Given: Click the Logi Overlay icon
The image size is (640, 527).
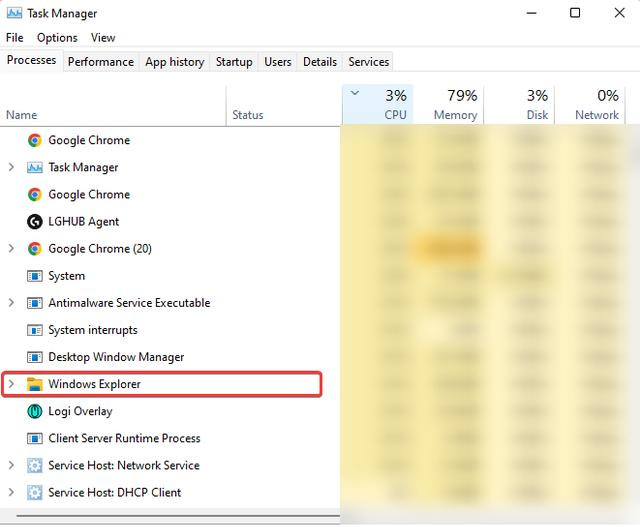Looking at the screenshot, I should click(35, 411).
